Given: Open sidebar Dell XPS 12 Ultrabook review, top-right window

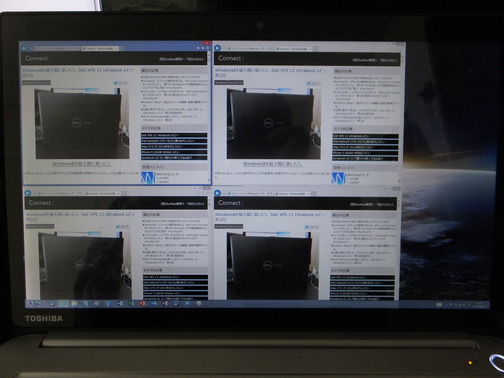Looking at the screenshot, I should (365, 136).
